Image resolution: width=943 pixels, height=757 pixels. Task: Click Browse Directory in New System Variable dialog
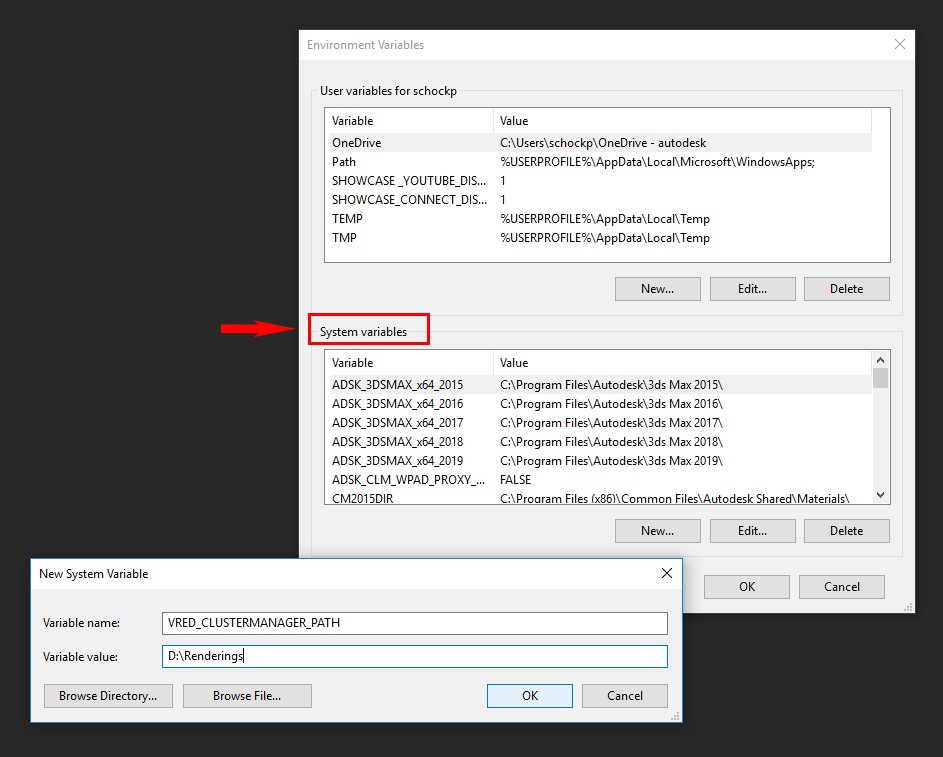[x=107, y=695]
